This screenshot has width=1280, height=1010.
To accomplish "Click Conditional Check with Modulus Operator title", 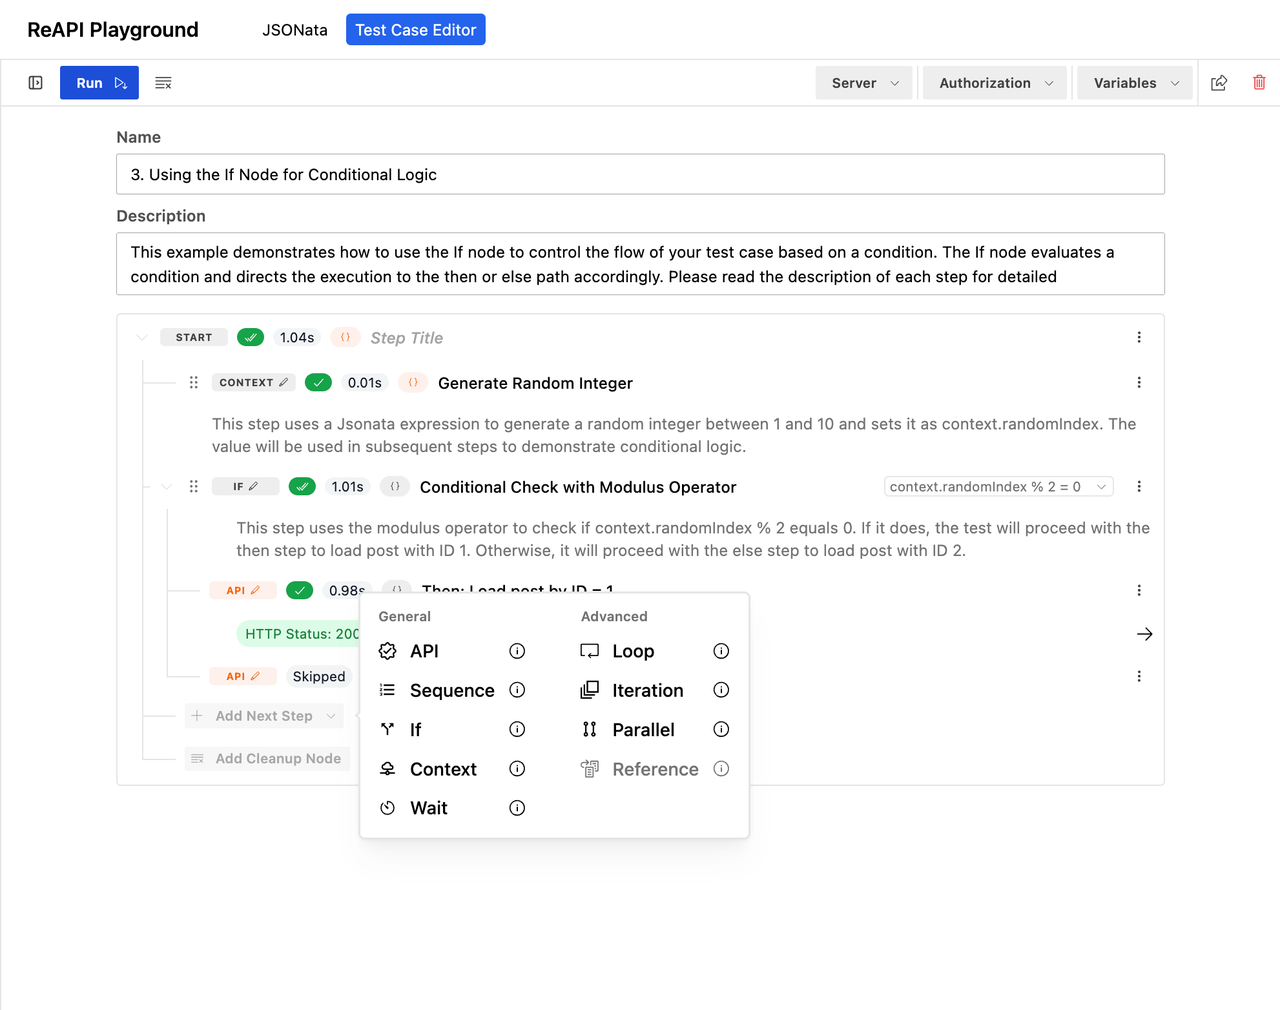I will pyautogui.click(x=578, y=487).
